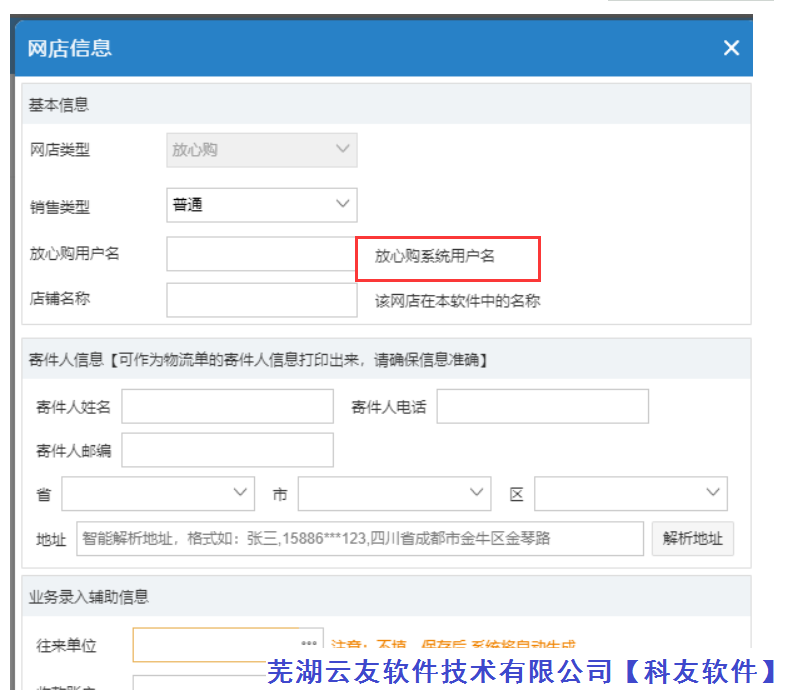
Task: Click into the 店铺名称 text box
Action: point(261,299)
